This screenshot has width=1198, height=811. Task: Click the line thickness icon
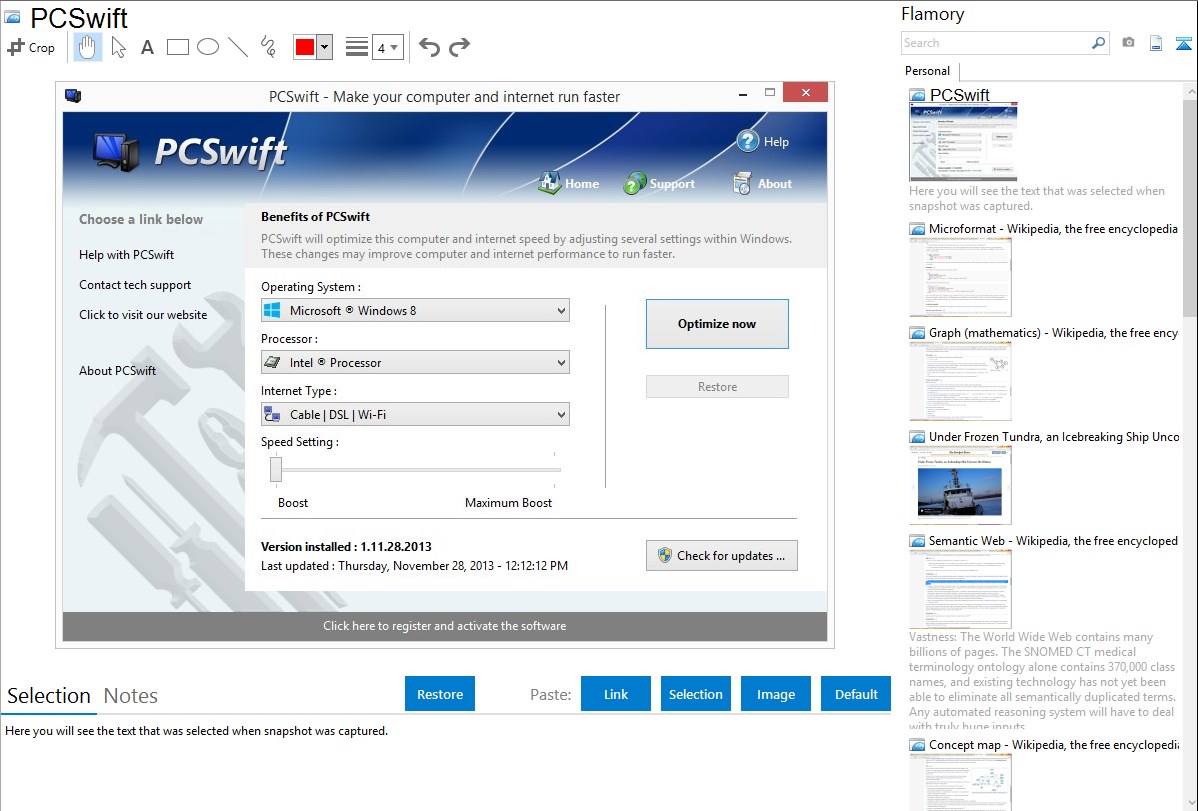point(357,47)
